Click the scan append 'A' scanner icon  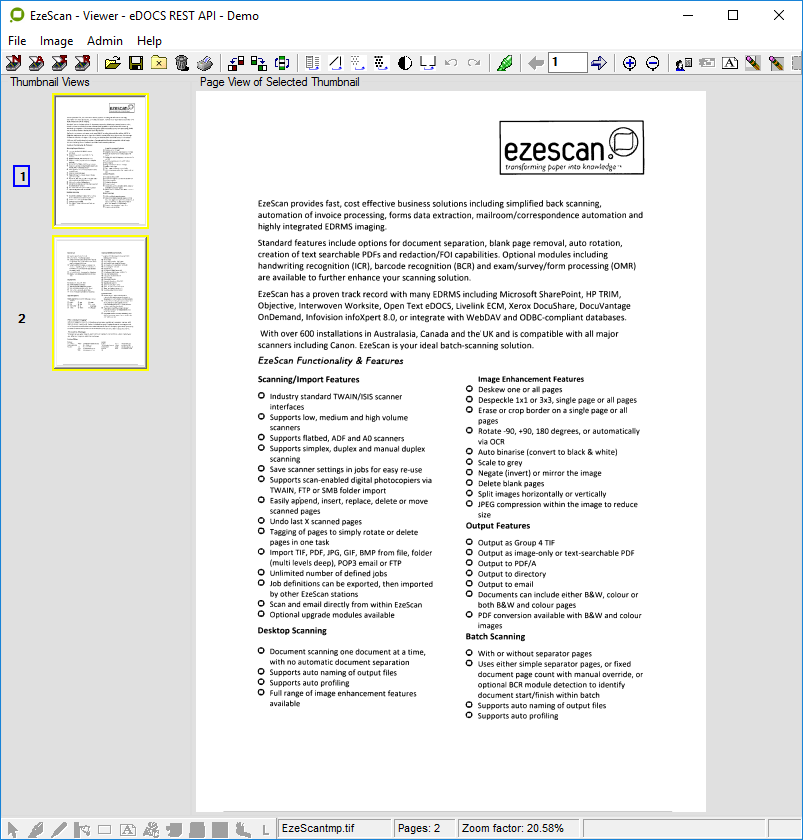pyautogui.click(x=37, y=63)
